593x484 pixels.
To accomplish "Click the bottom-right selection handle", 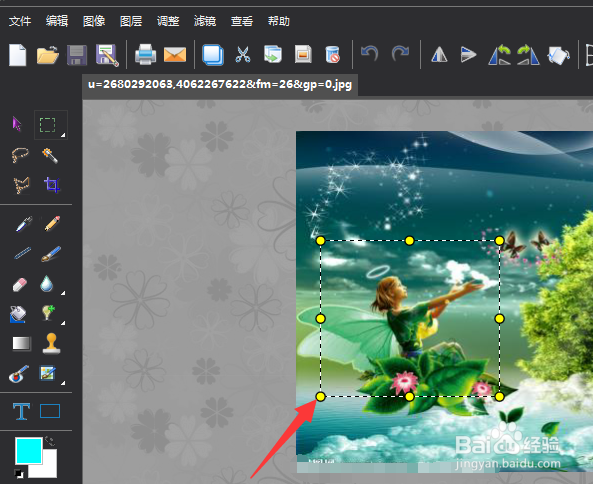I will [499, 397].
